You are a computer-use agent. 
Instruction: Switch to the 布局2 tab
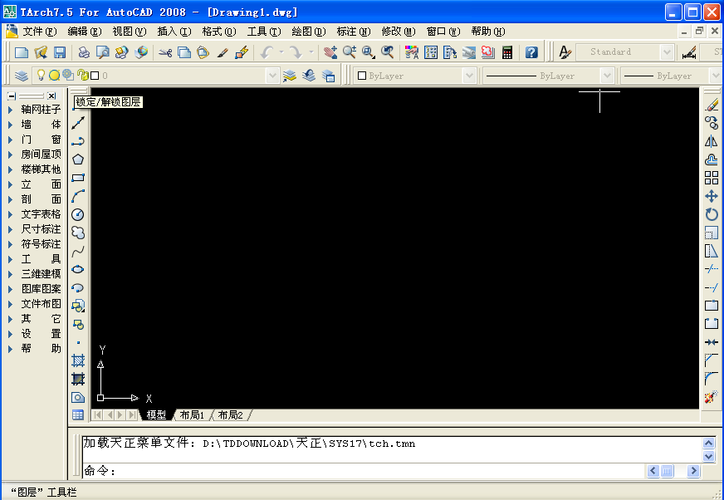point(230,415)
